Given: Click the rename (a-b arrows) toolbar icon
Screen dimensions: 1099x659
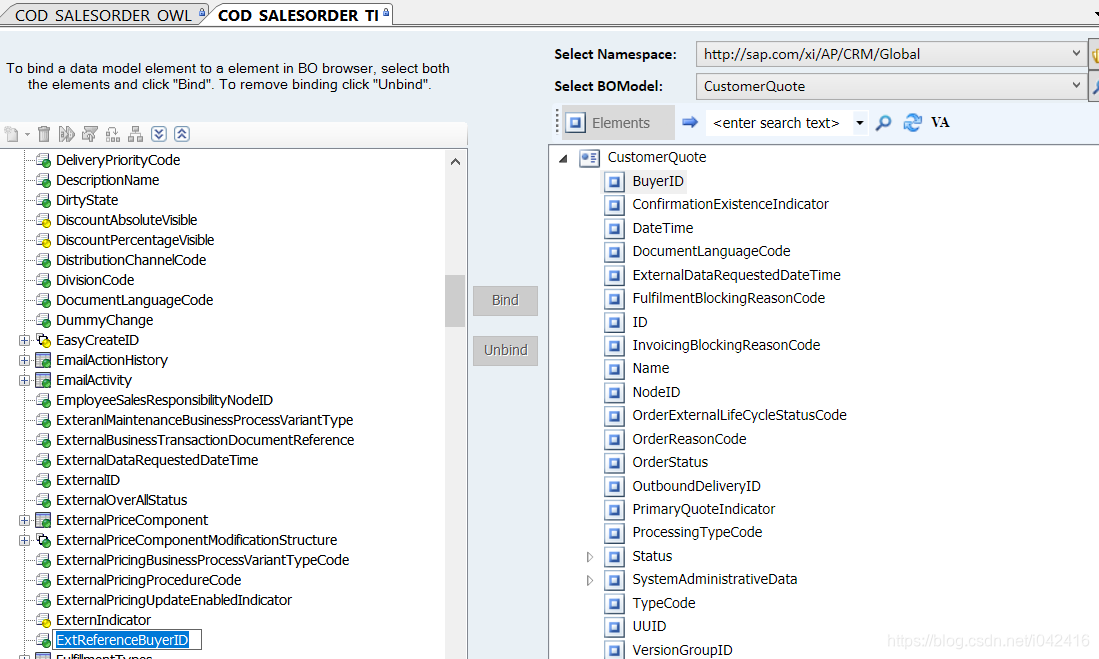Looking at the screenshot, I should click(x=67, y=134).
